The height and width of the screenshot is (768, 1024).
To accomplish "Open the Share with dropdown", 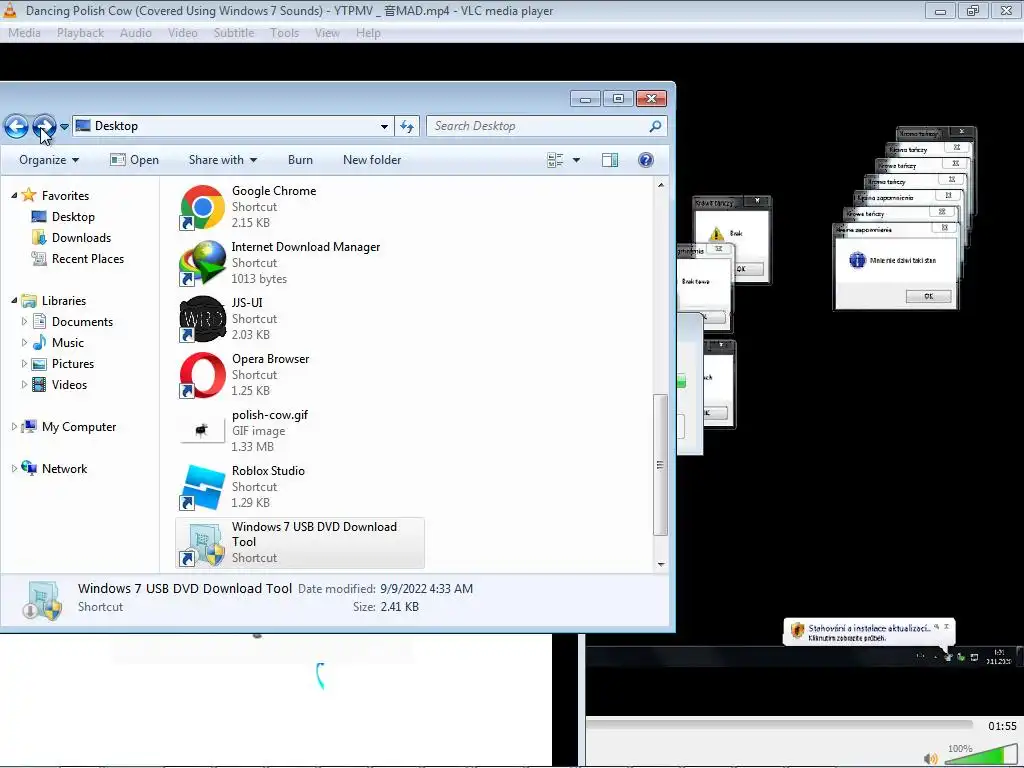I will click(x=223, y=160).
